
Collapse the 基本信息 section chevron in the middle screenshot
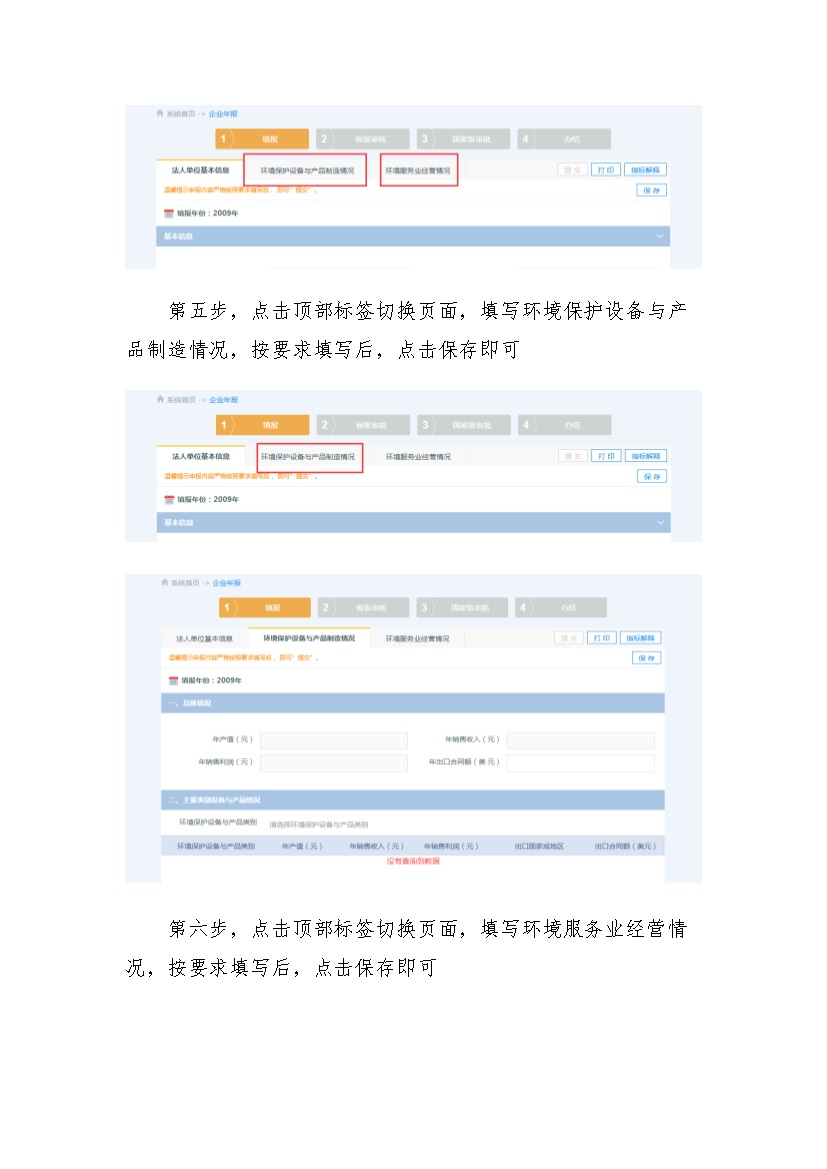pyautogui.click(x=659, y=523)
